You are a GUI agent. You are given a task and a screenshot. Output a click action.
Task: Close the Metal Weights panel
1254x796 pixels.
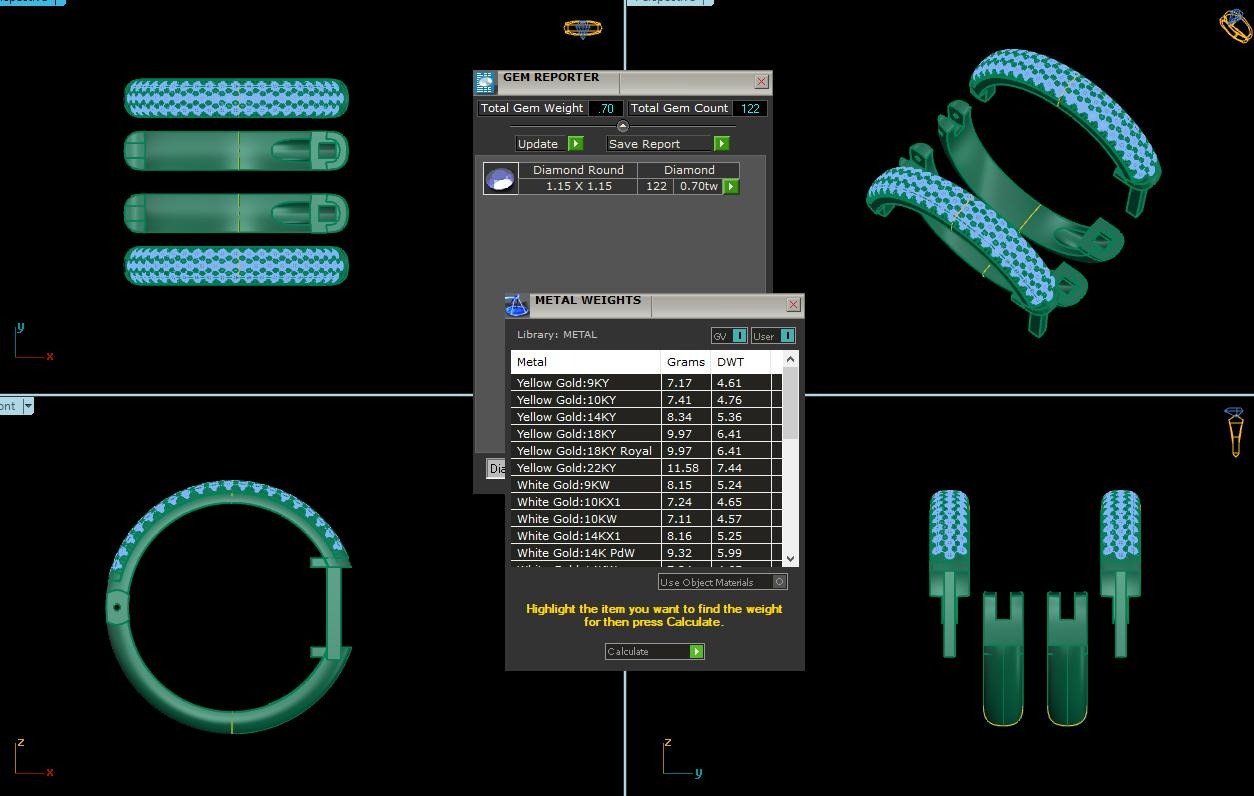click(x=793, y=305)
